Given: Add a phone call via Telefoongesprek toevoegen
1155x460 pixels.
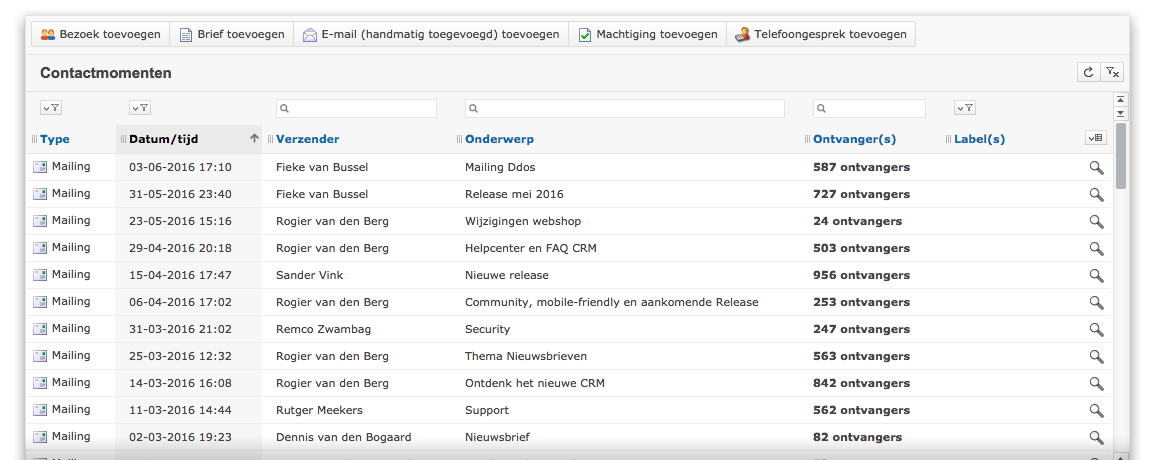Looking at the screenshot, I should [x=821, y=34].
